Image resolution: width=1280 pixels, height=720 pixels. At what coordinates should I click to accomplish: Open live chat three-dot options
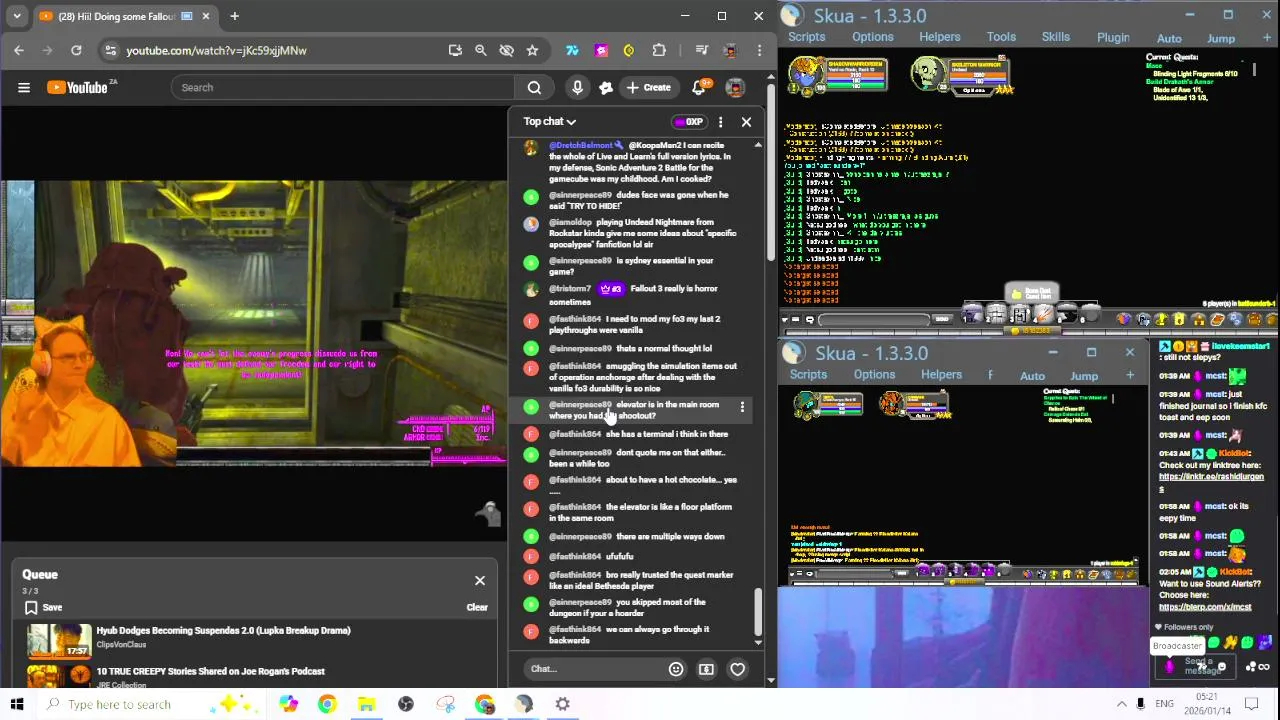pyautogui.click(x=720, y=122)
